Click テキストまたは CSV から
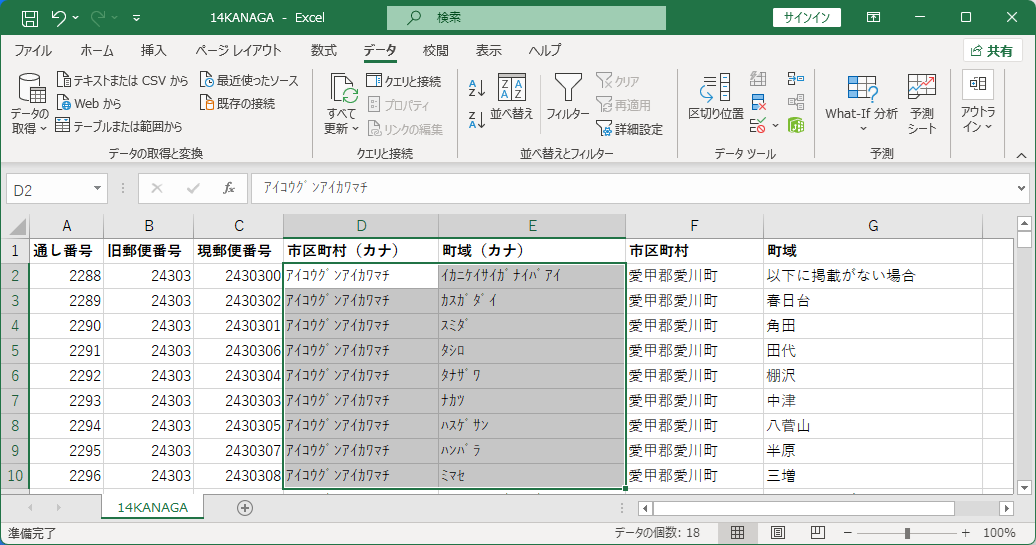The height and width of the screenshot is (545, 1036). coord(123,81)
